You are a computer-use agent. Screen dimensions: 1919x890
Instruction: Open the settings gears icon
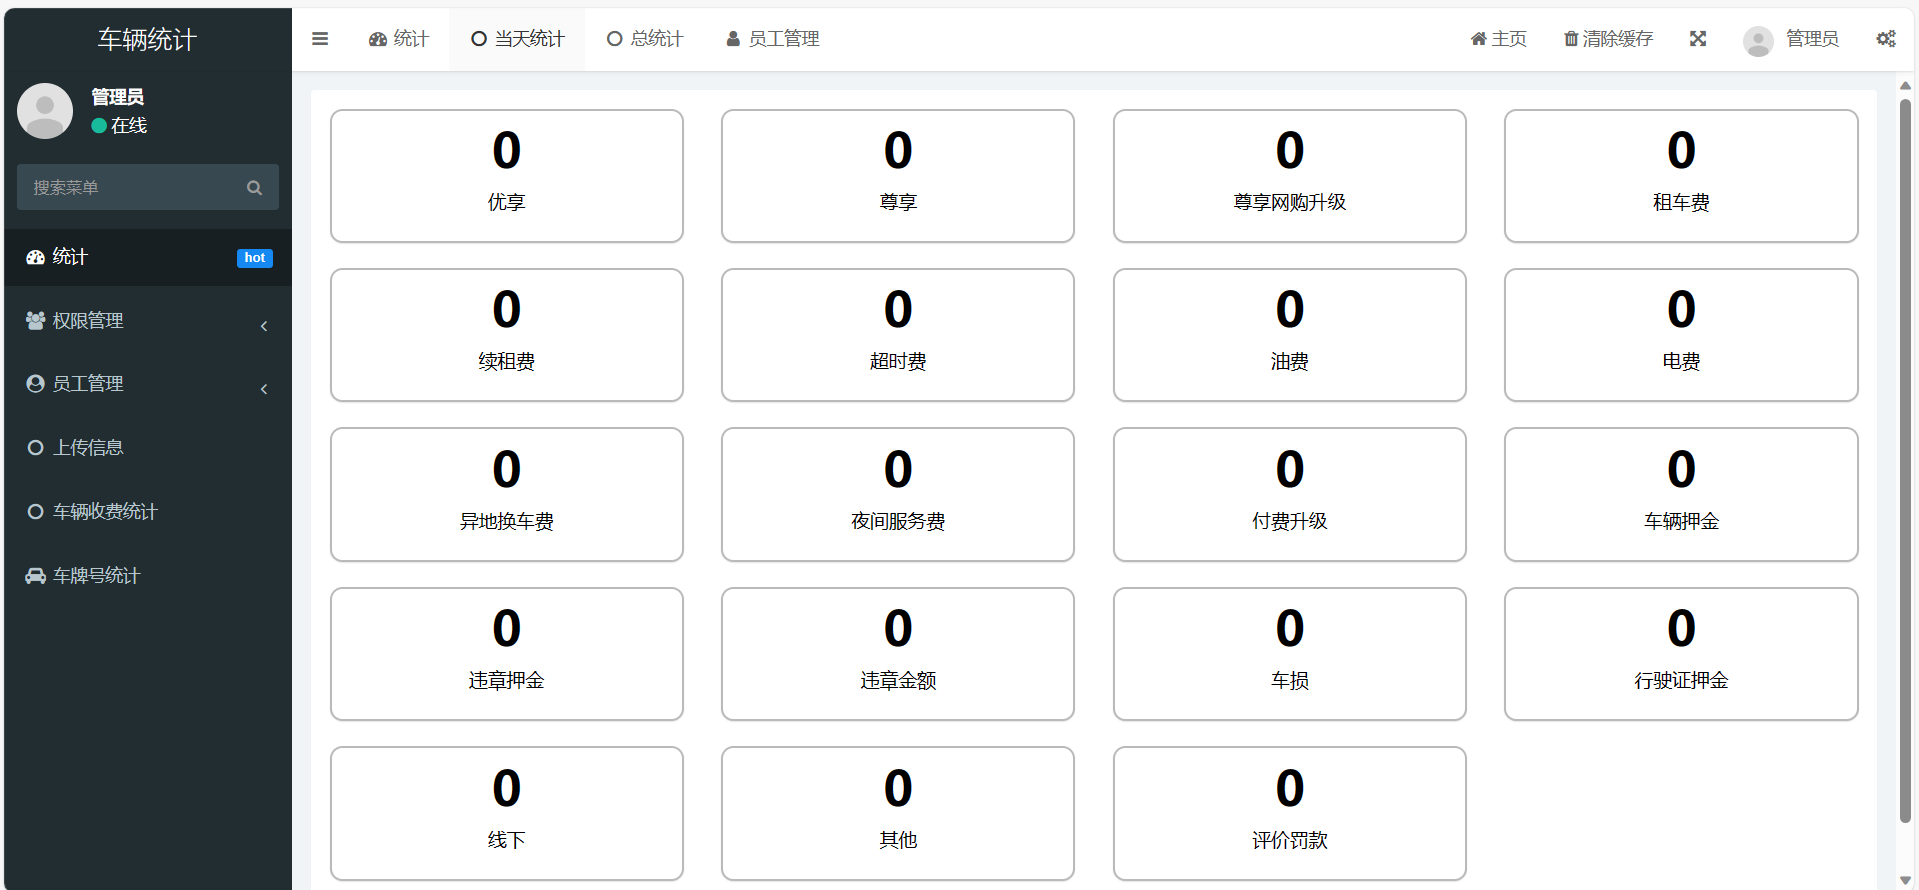click(x=1886, y=39)
